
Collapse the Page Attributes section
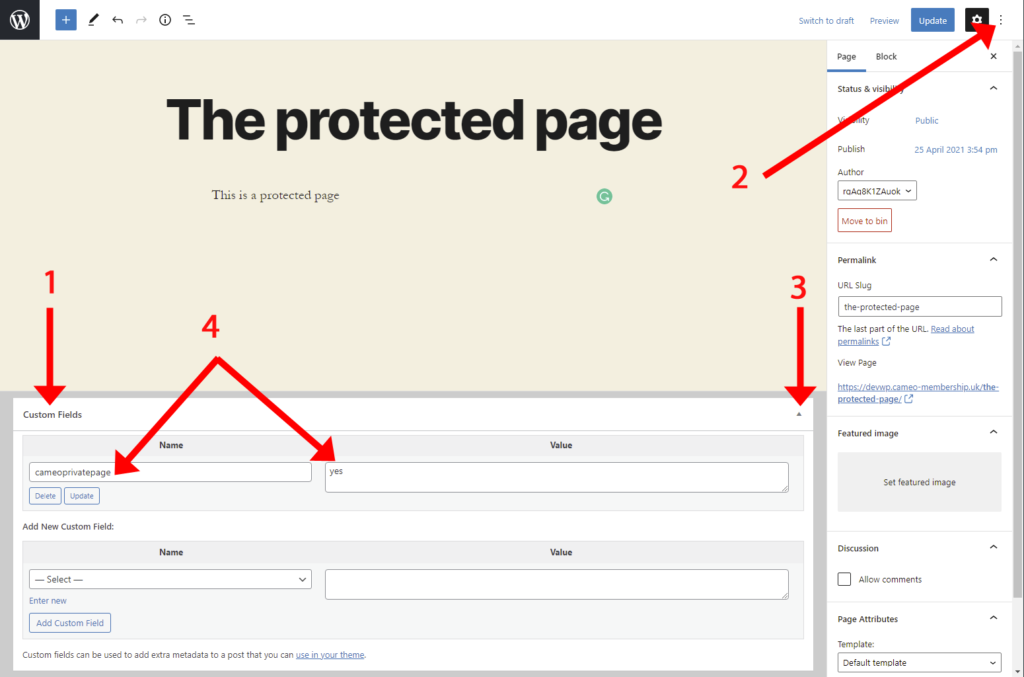[993, 618]
